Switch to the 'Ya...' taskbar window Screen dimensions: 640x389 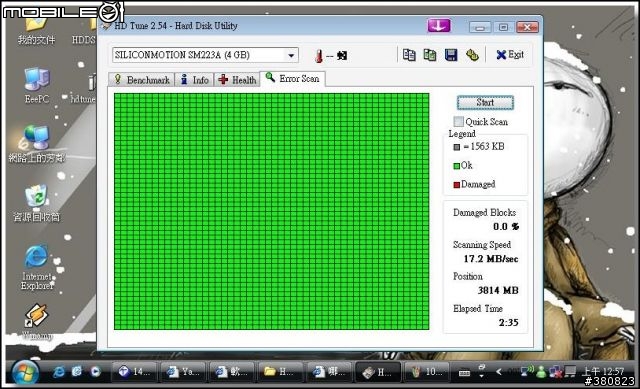[182, 372]
